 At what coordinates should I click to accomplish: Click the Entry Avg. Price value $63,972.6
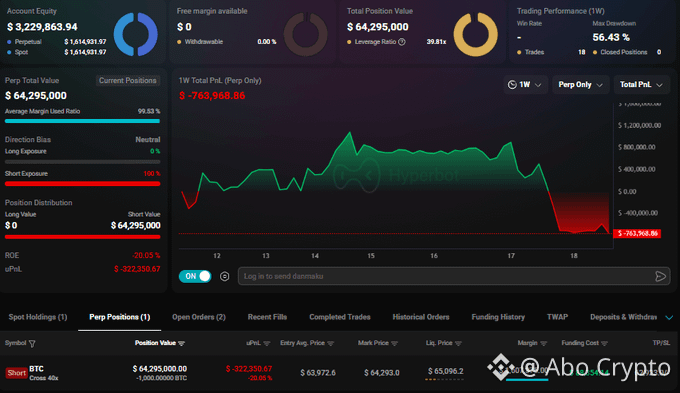(318, 373)
